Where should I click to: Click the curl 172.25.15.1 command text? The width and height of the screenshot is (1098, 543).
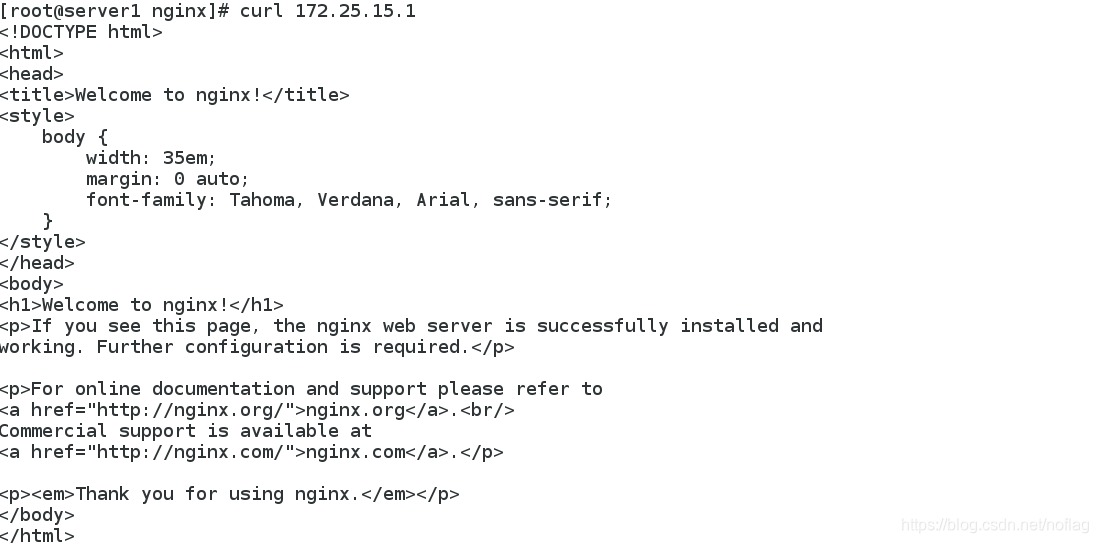[x=328, y=11]
